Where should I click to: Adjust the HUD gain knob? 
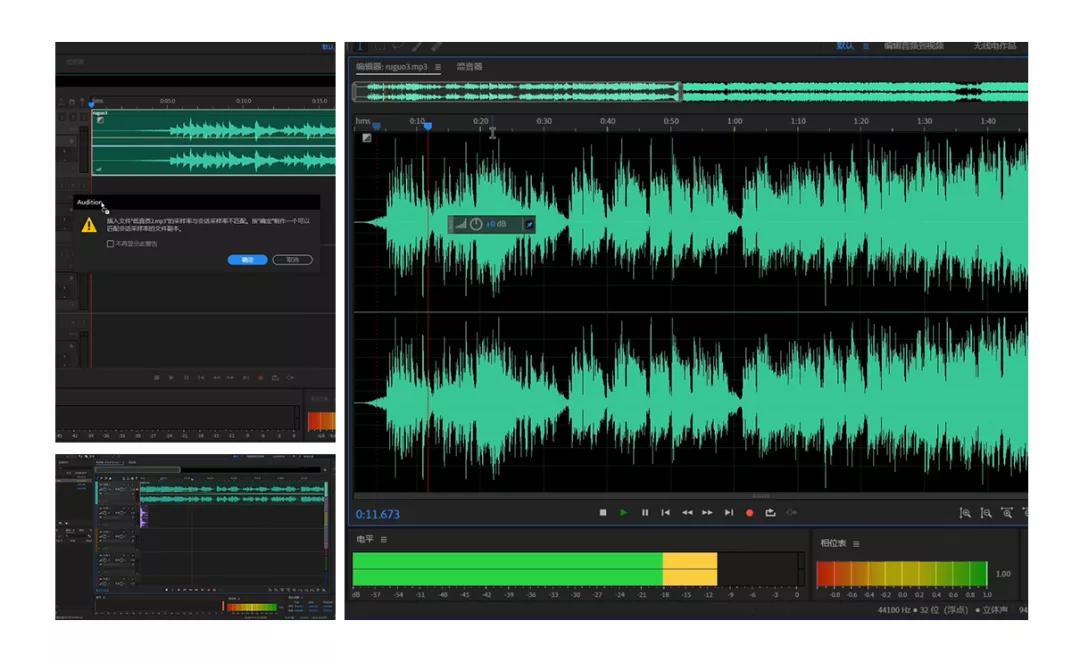pos(476,224)
